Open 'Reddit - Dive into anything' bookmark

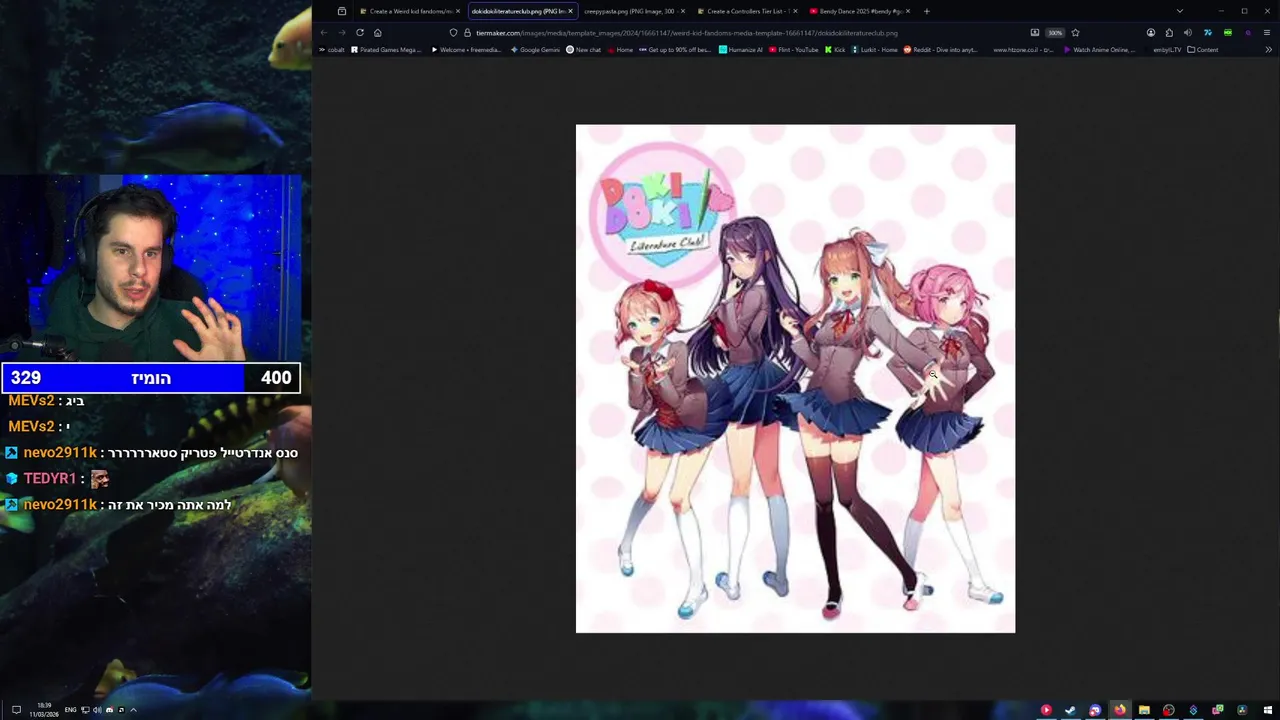pyautogui.click(x=941, y=50)
